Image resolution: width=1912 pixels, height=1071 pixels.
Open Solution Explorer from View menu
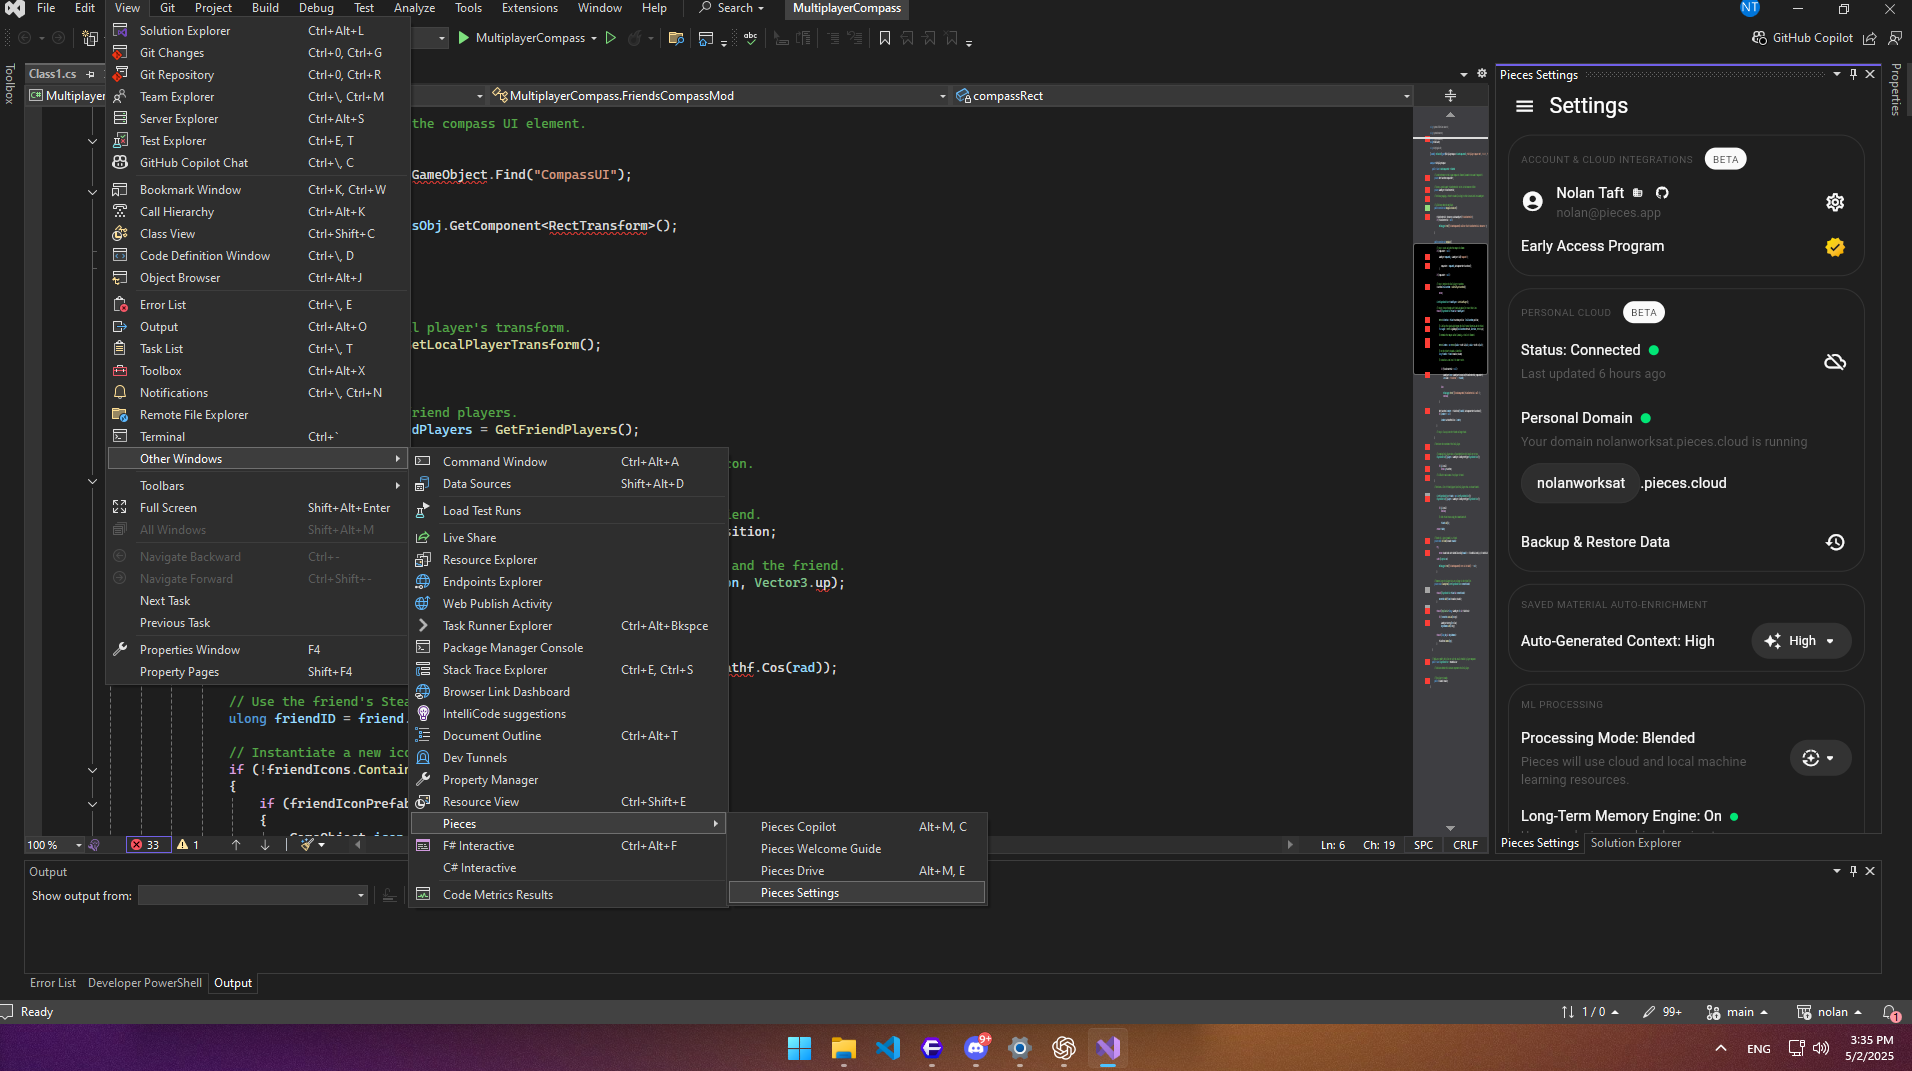point(257,31)
